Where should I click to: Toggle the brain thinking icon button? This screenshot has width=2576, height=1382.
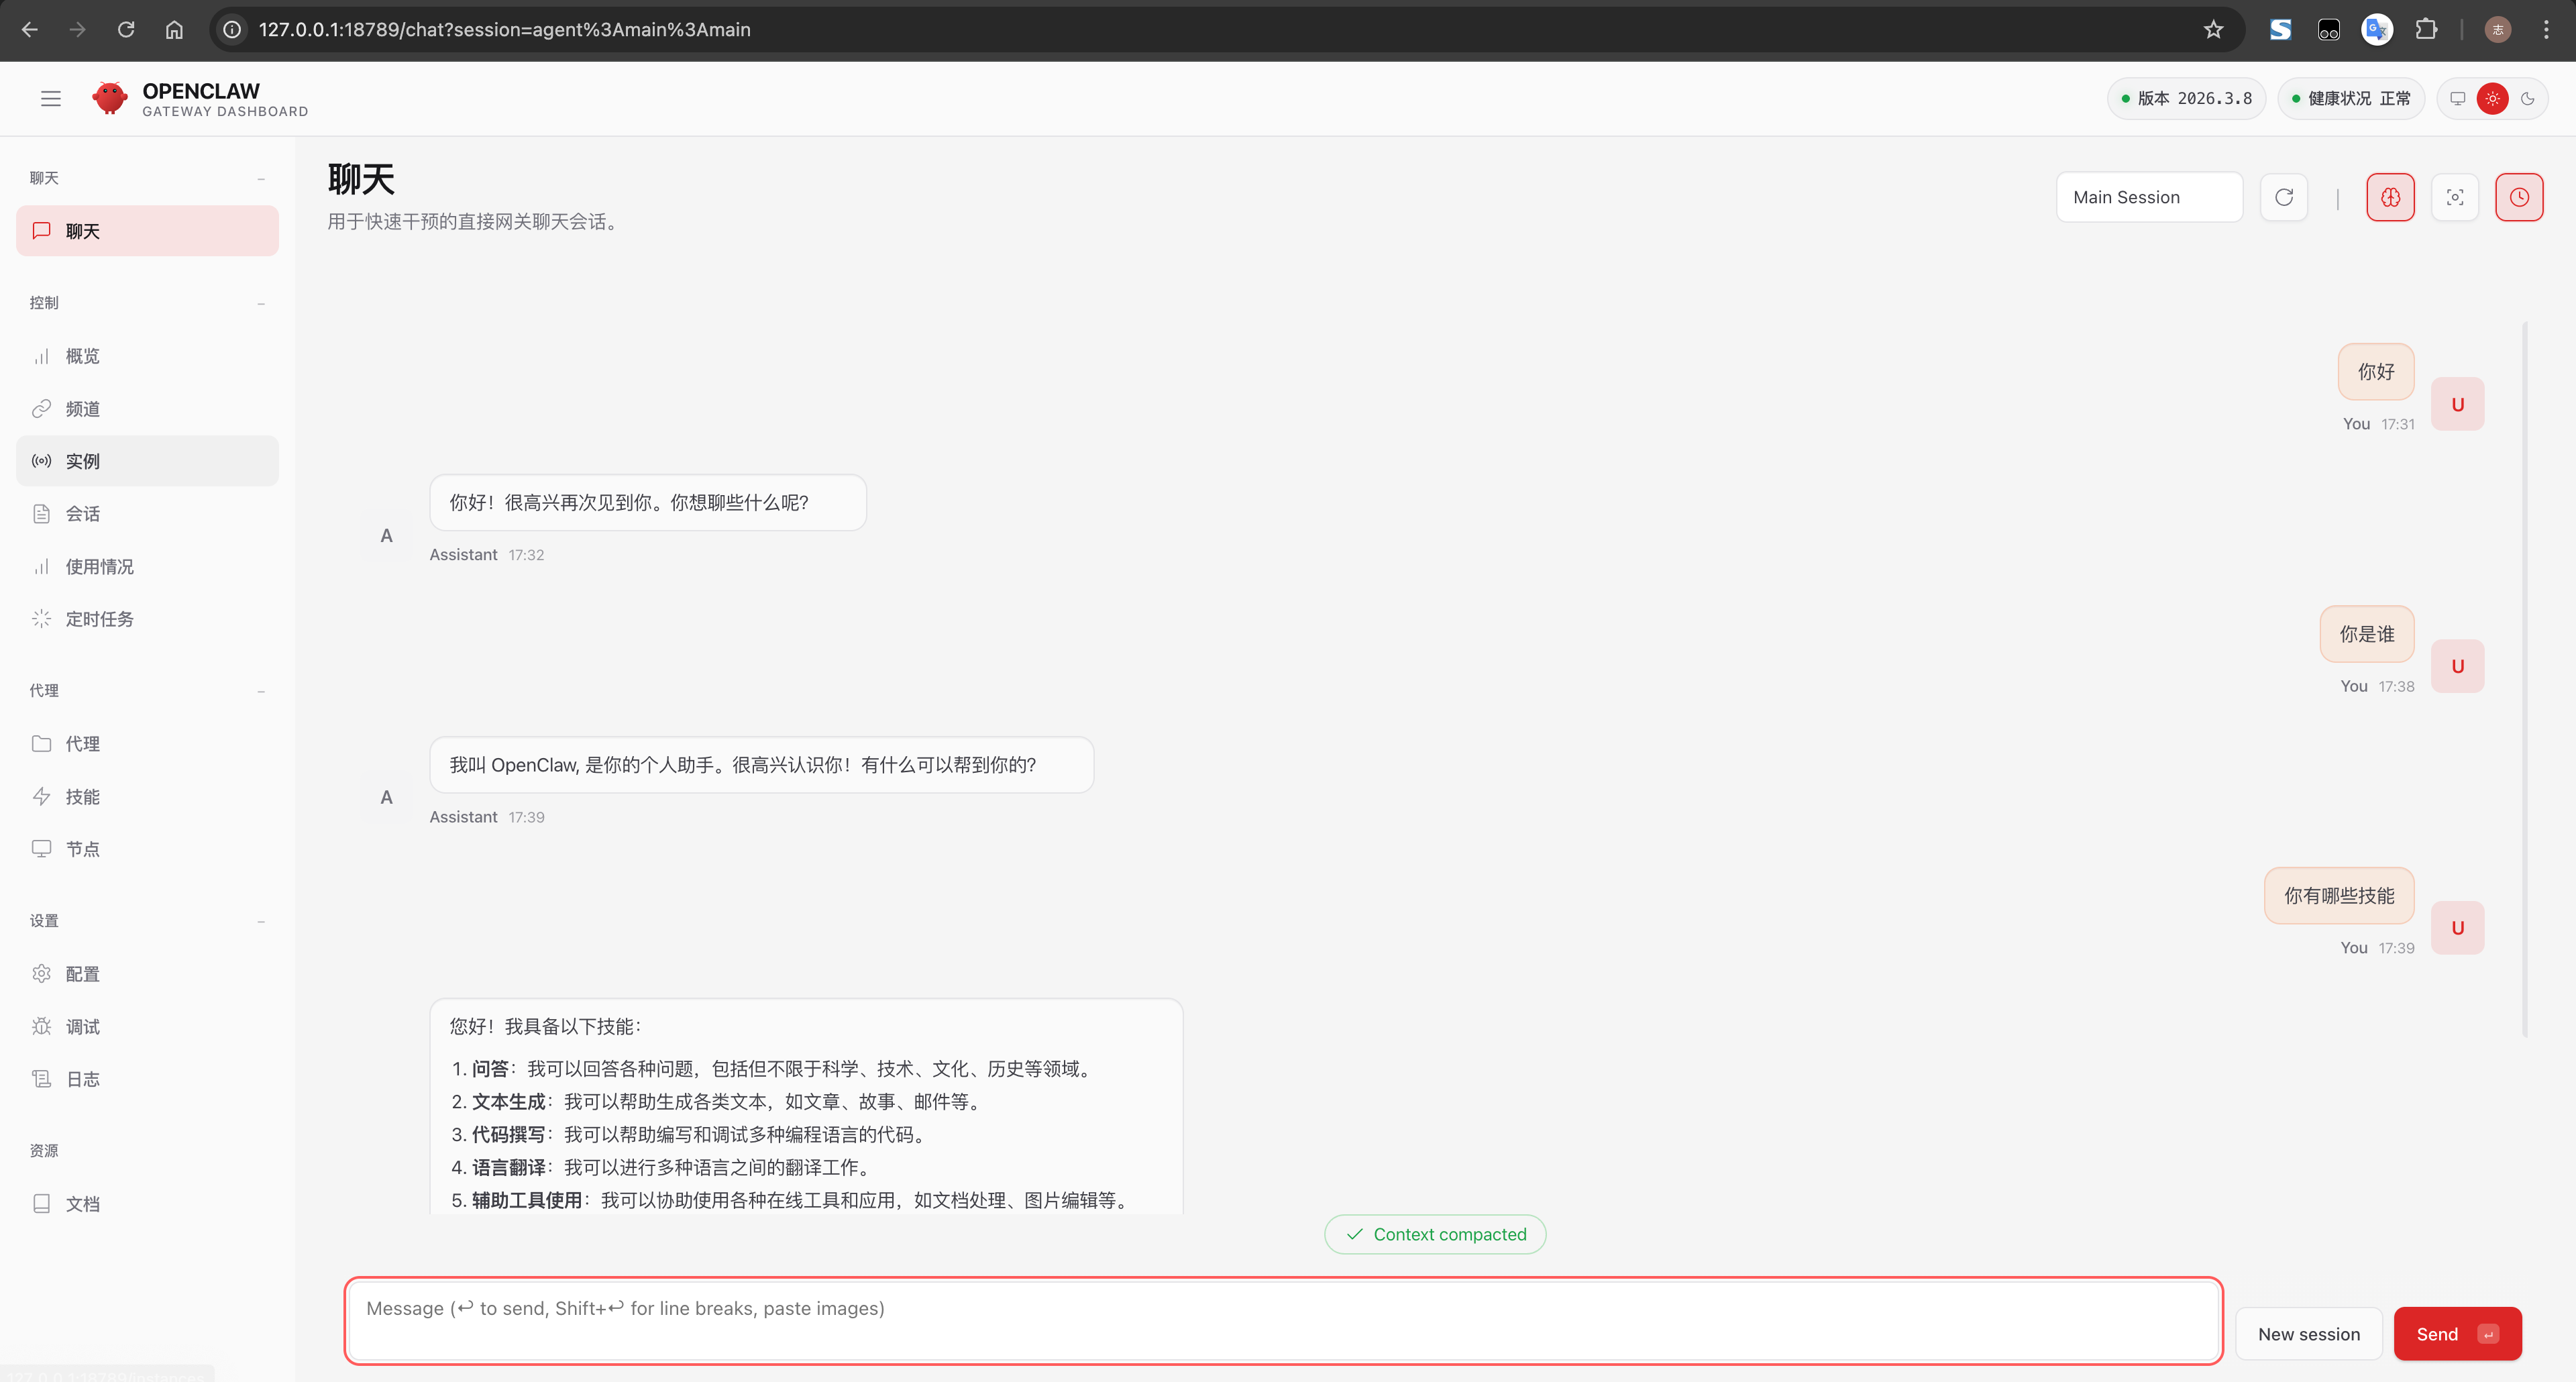click(2390, 197)
